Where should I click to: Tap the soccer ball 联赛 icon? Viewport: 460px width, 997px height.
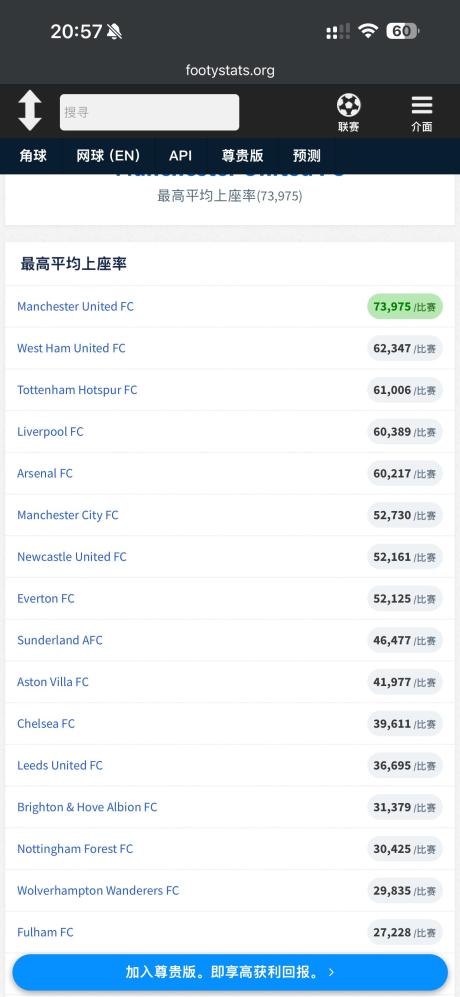tap(348, 113)
